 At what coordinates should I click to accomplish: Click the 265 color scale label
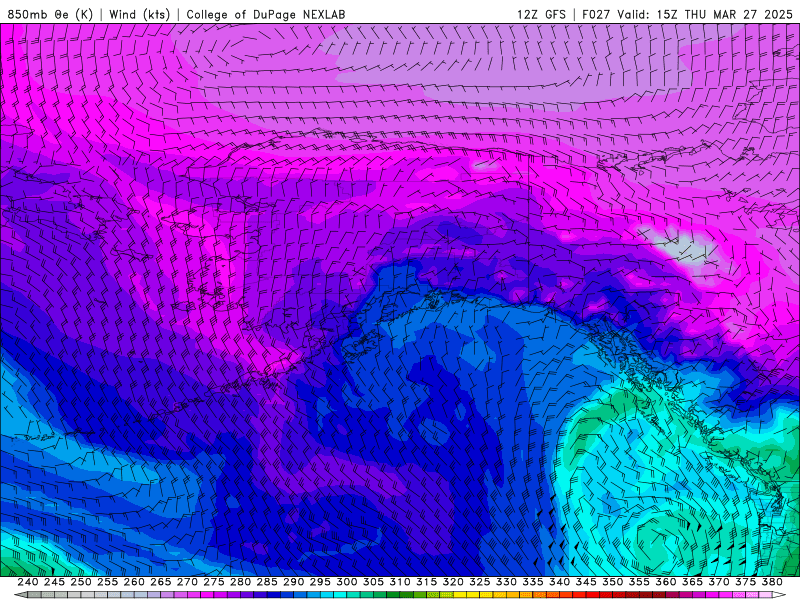click(x=161, y=582)
